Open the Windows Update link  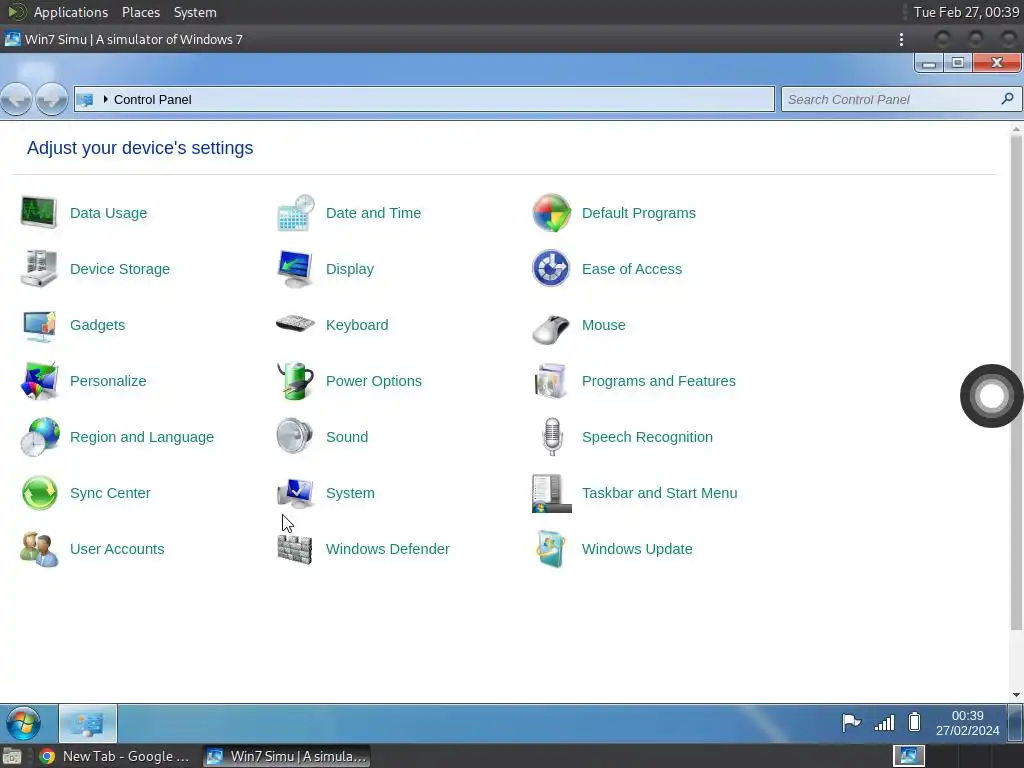(637, 550)
